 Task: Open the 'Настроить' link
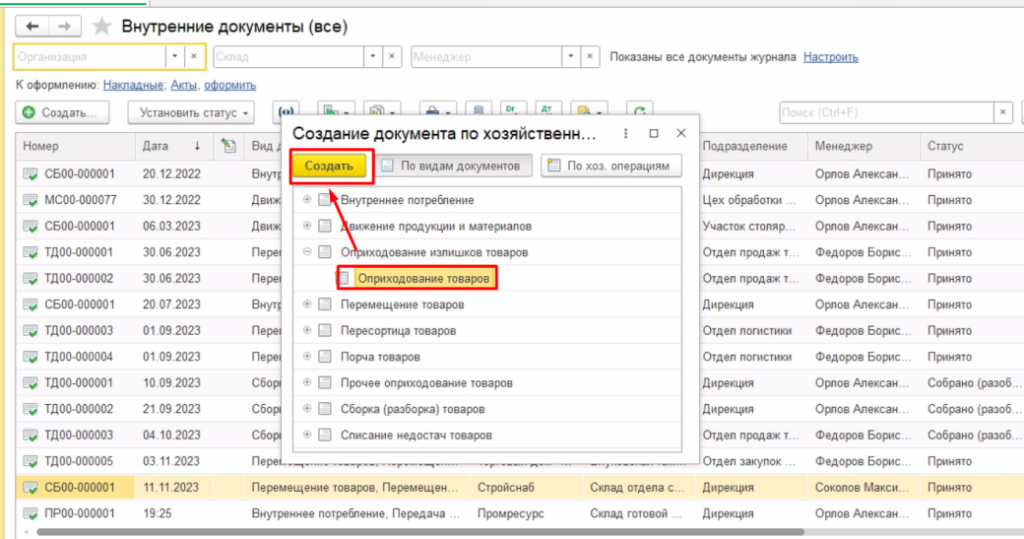pyautogui.click(x=830, y=57)
